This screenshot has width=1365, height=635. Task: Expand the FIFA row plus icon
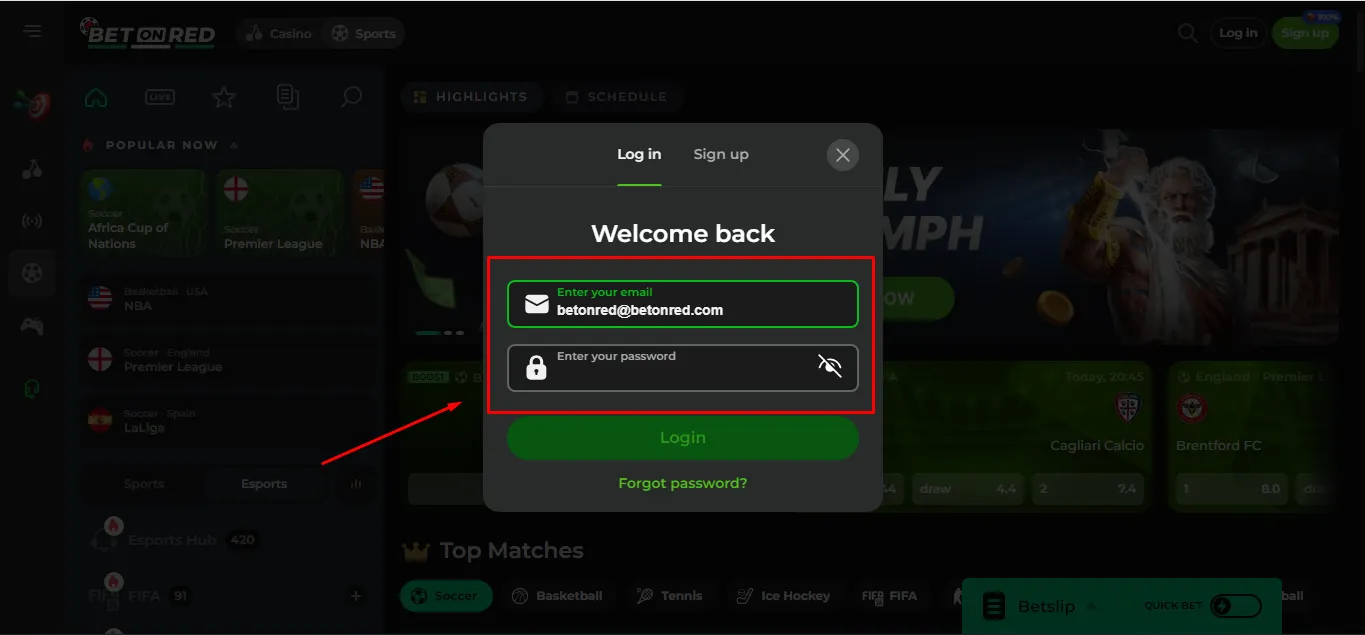pyautogui.click(x=355, y=596)
